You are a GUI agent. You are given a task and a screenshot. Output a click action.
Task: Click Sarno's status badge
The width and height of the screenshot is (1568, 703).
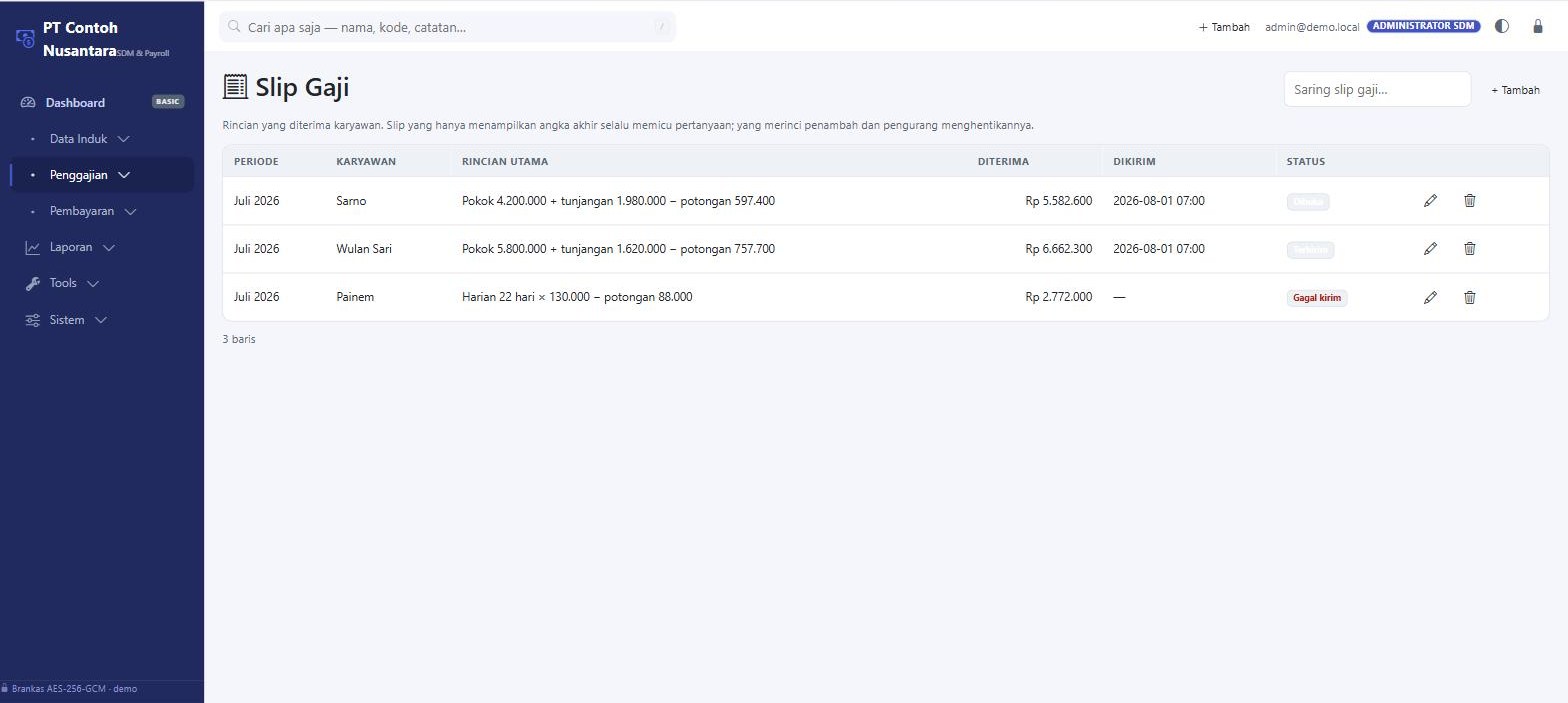pyautogui.click(x=1308, y=201)
